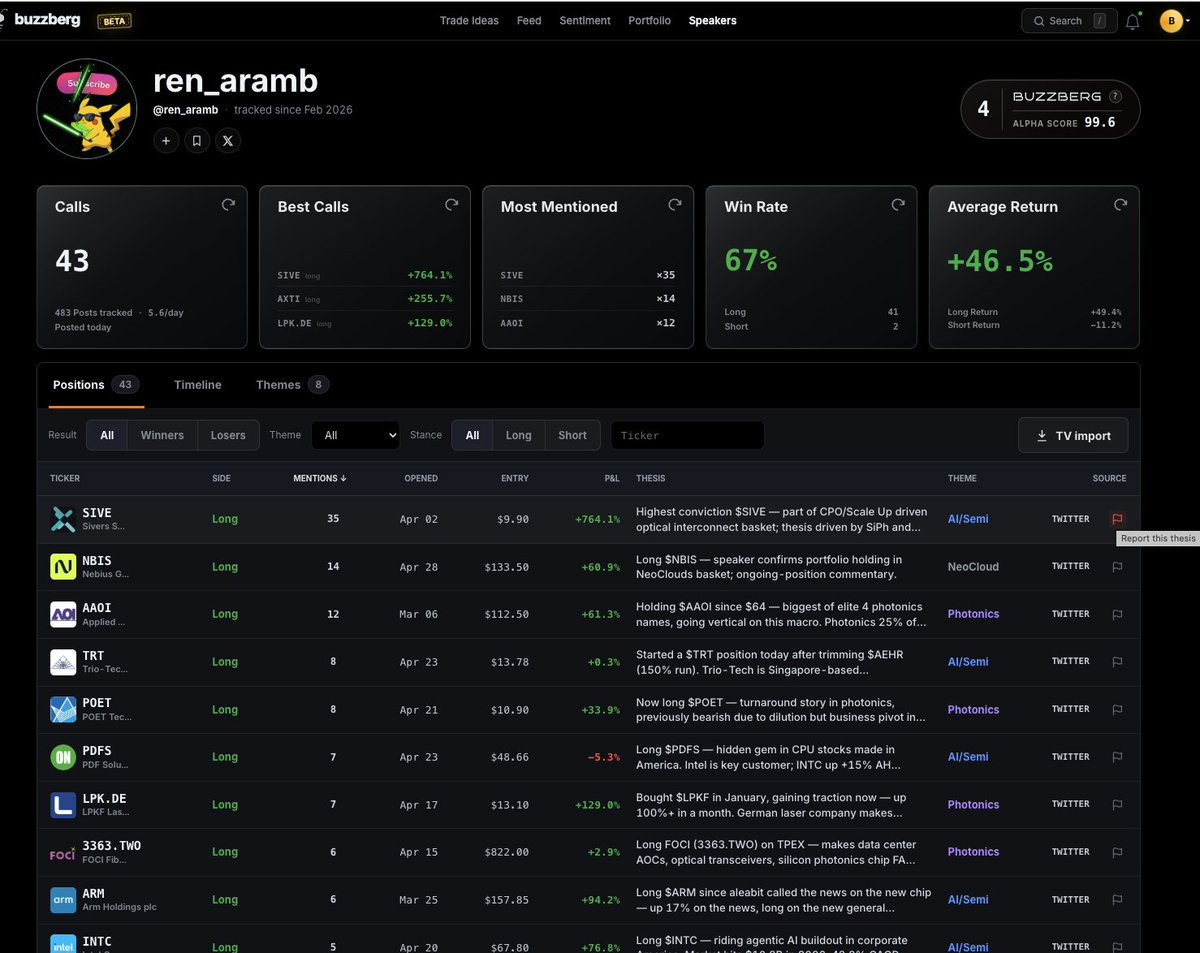1200x953 pixels.
Task: Click the POET +33.9% P&L value
Action: pyautogui.click(x=600, y=710)
